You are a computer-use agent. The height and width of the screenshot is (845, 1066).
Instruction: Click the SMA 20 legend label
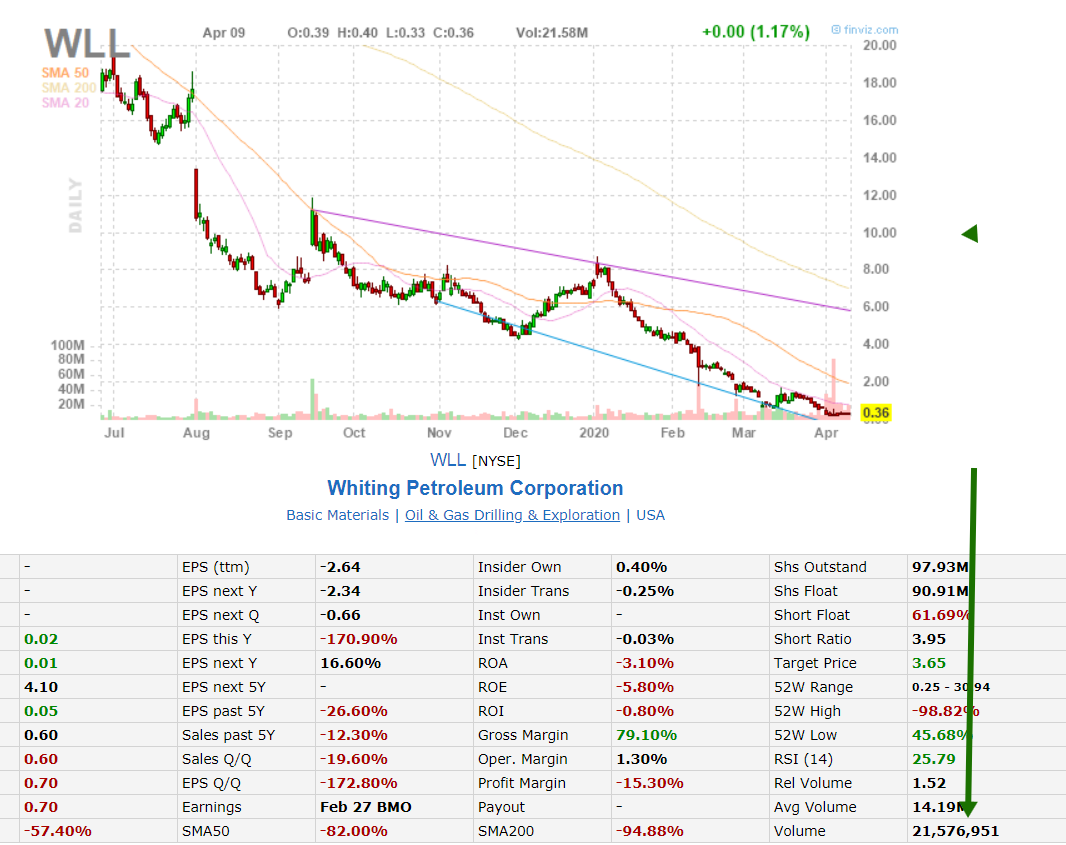[65, 103]
